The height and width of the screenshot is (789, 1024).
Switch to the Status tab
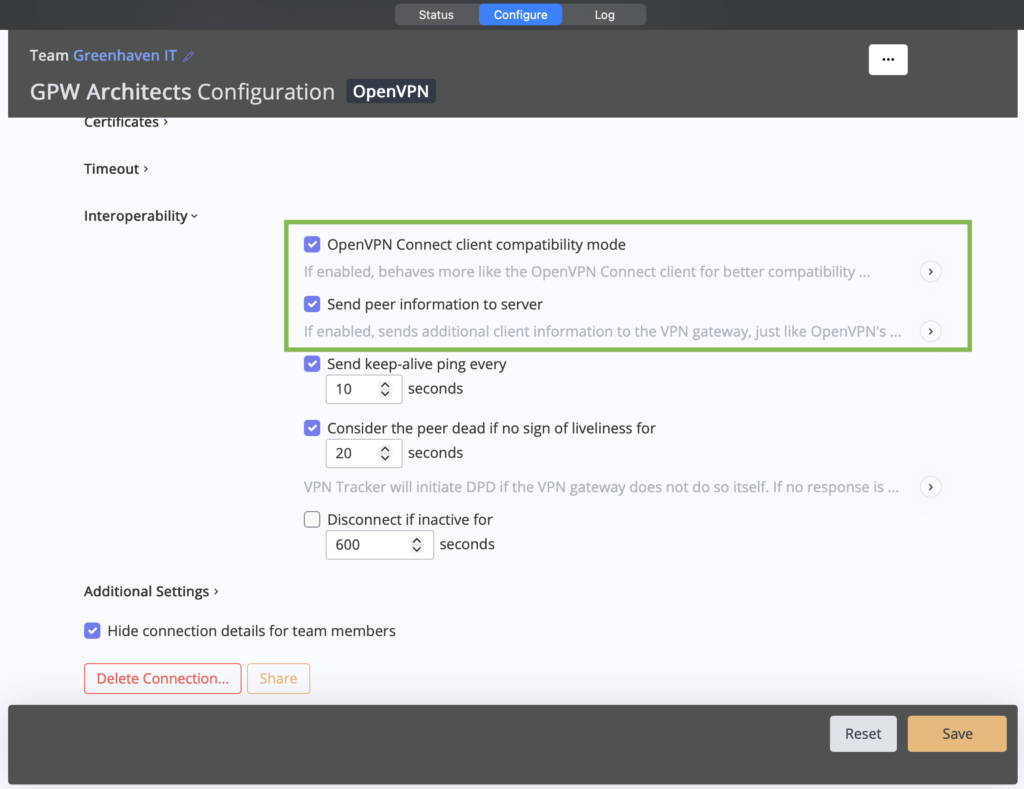[436, 14]
